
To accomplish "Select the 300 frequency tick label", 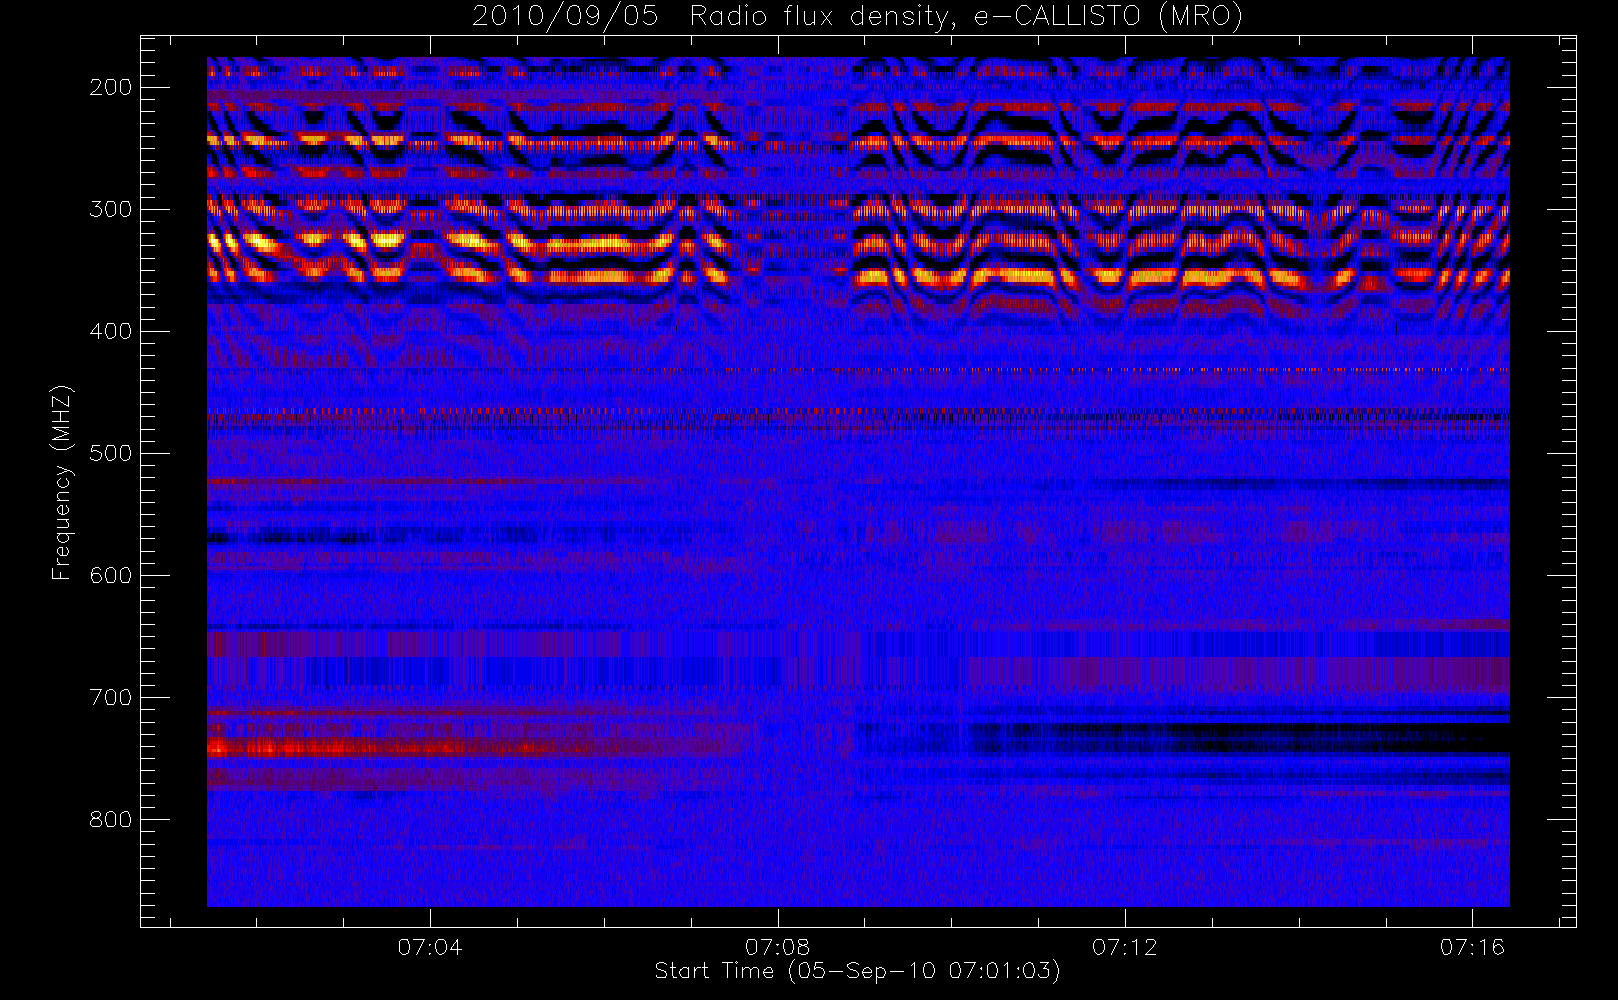I will (111, 209).
